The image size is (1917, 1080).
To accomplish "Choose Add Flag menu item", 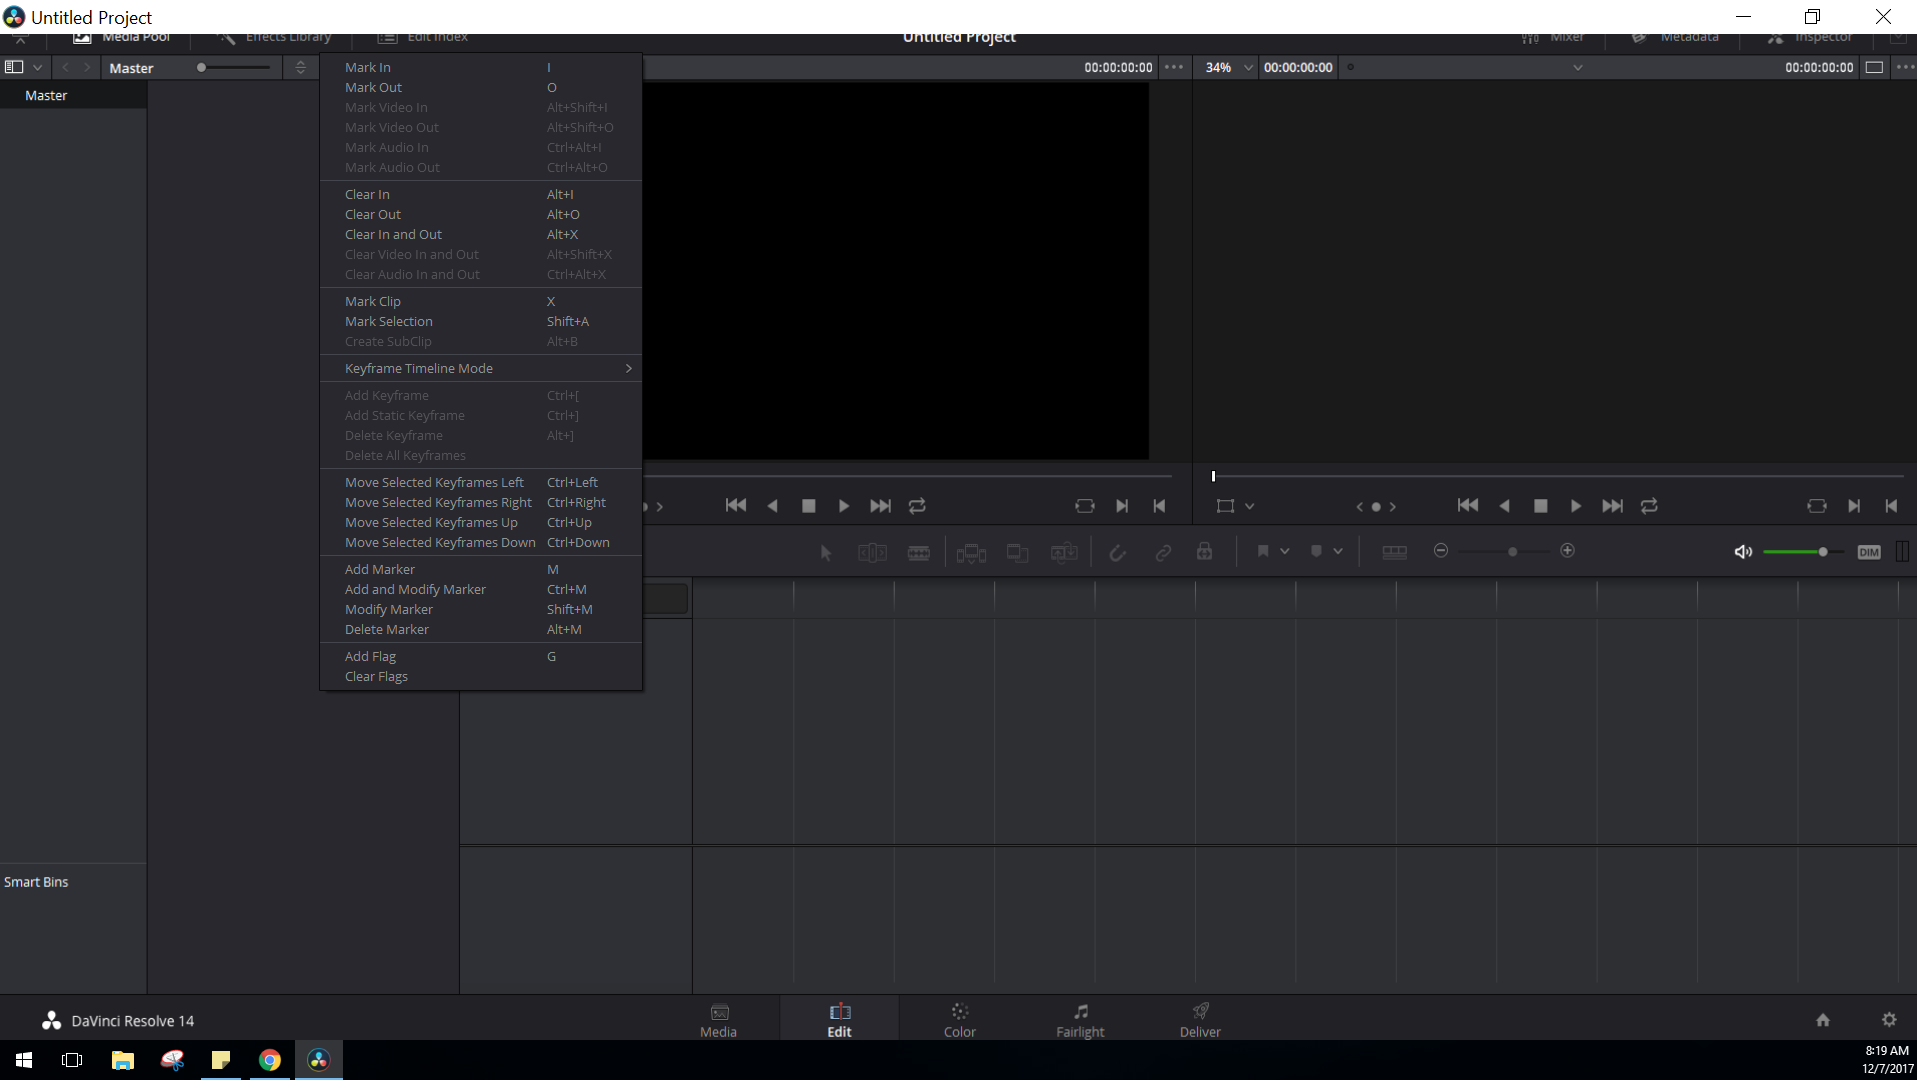I will coord(481,656).
